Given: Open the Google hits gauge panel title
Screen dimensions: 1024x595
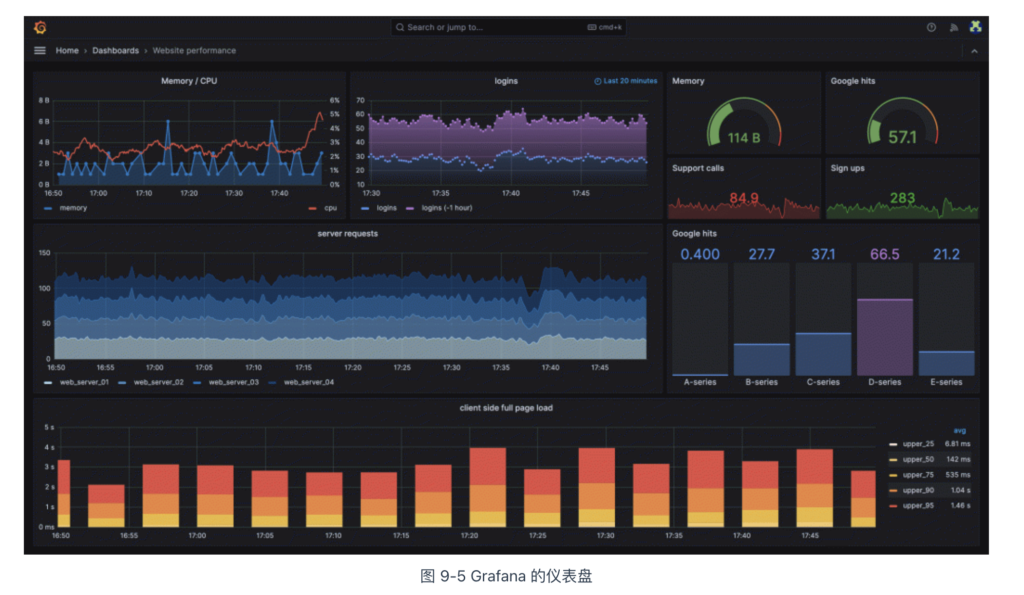Looking at the screenshot, I should click(x=853, y=81).
